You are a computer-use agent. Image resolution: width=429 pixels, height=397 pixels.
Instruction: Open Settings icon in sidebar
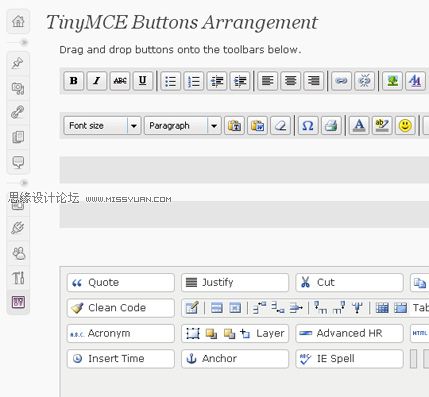[18, 302]
